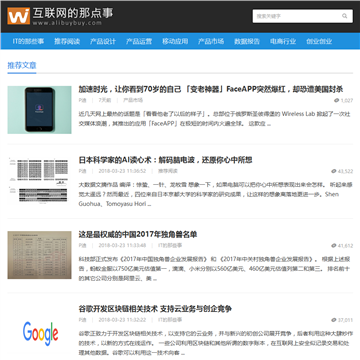Click the AI读心术 article excerpt text
360x360 pixels.
point(215,194)
